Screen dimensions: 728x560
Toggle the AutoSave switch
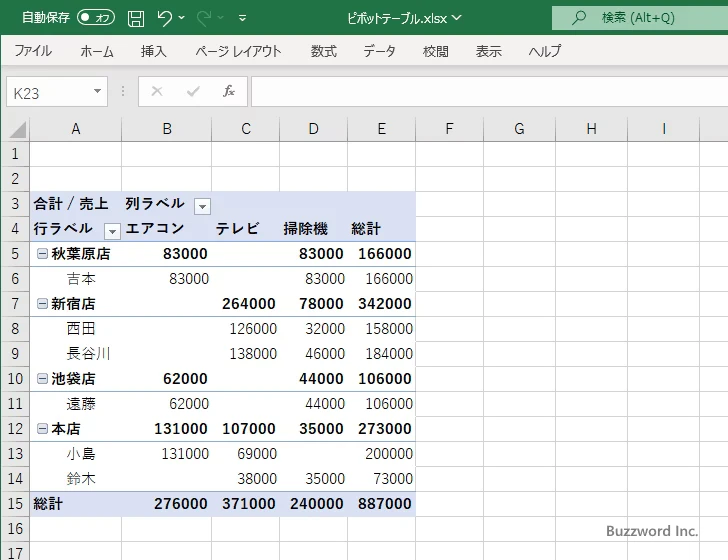(96, 18)
